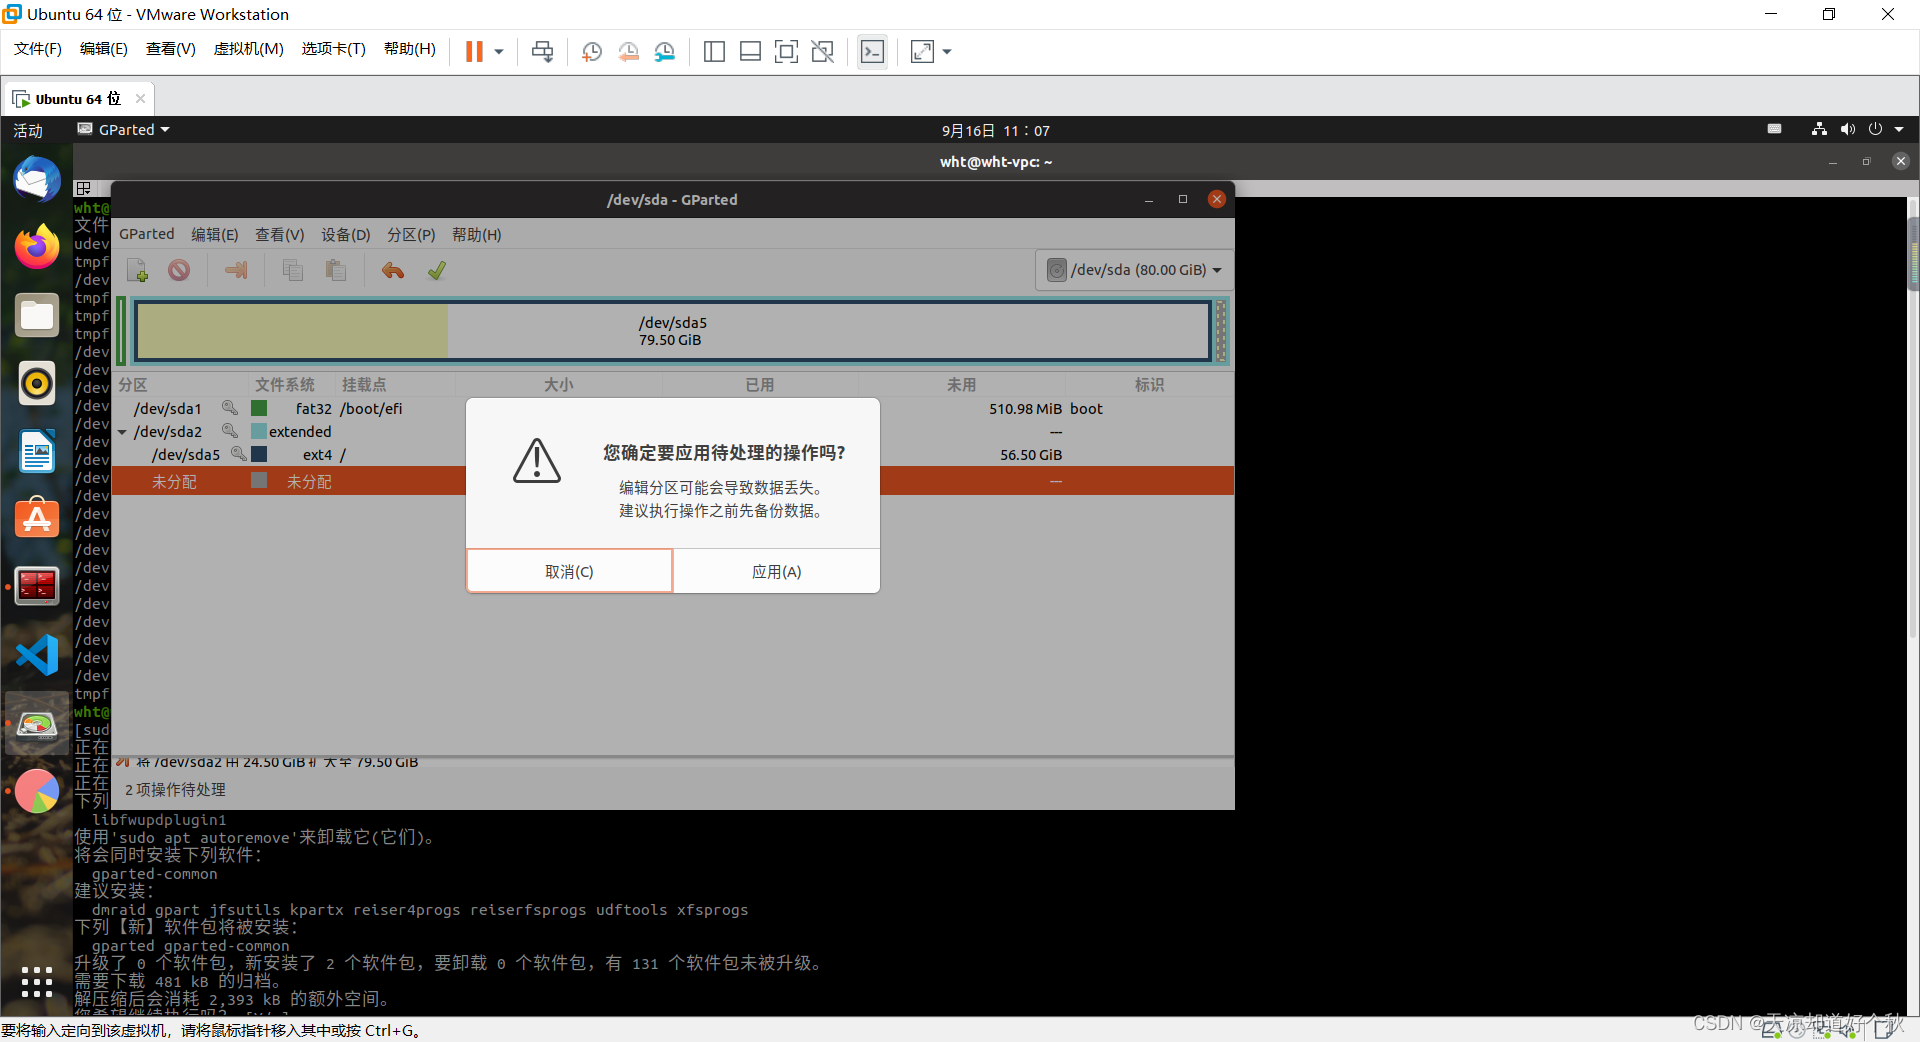The height and width of the screenshot is (1042, 1920).
Task: Click the VMware take snapshot icon
Action: [x=592, y=52]
